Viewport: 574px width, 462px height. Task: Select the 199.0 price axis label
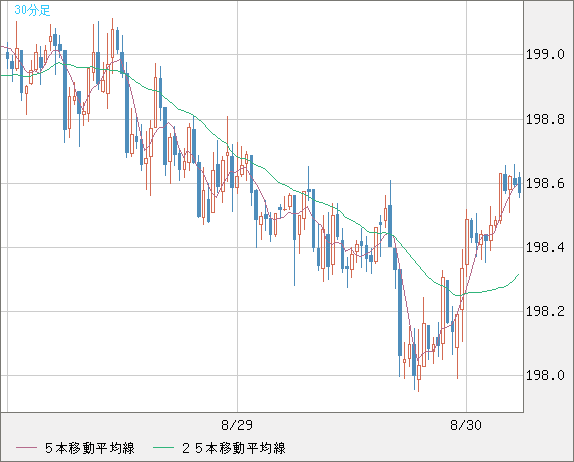pyautogui.click(x=545, y=55)
